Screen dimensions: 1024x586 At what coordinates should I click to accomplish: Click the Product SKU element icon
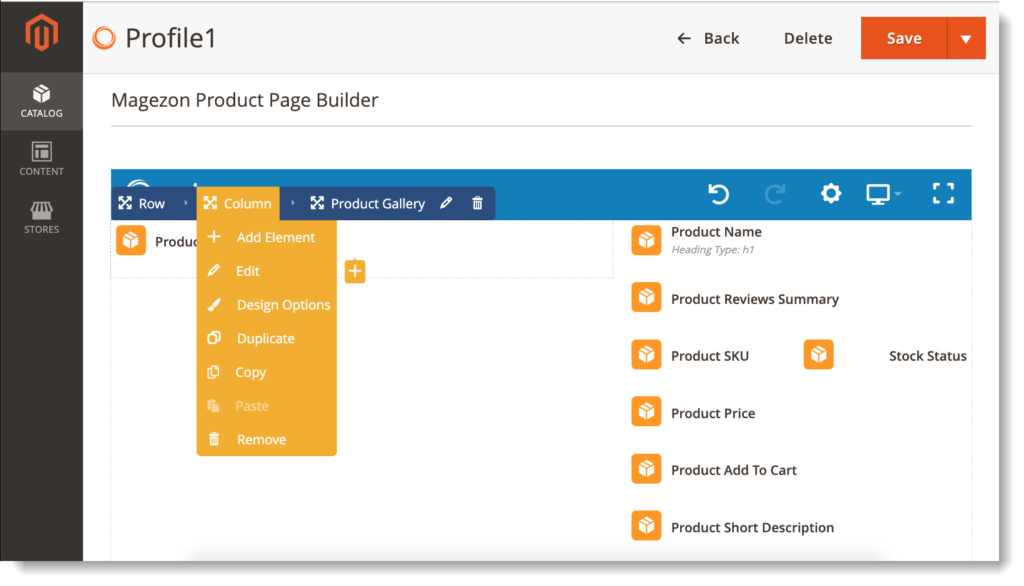pos(646,355)
